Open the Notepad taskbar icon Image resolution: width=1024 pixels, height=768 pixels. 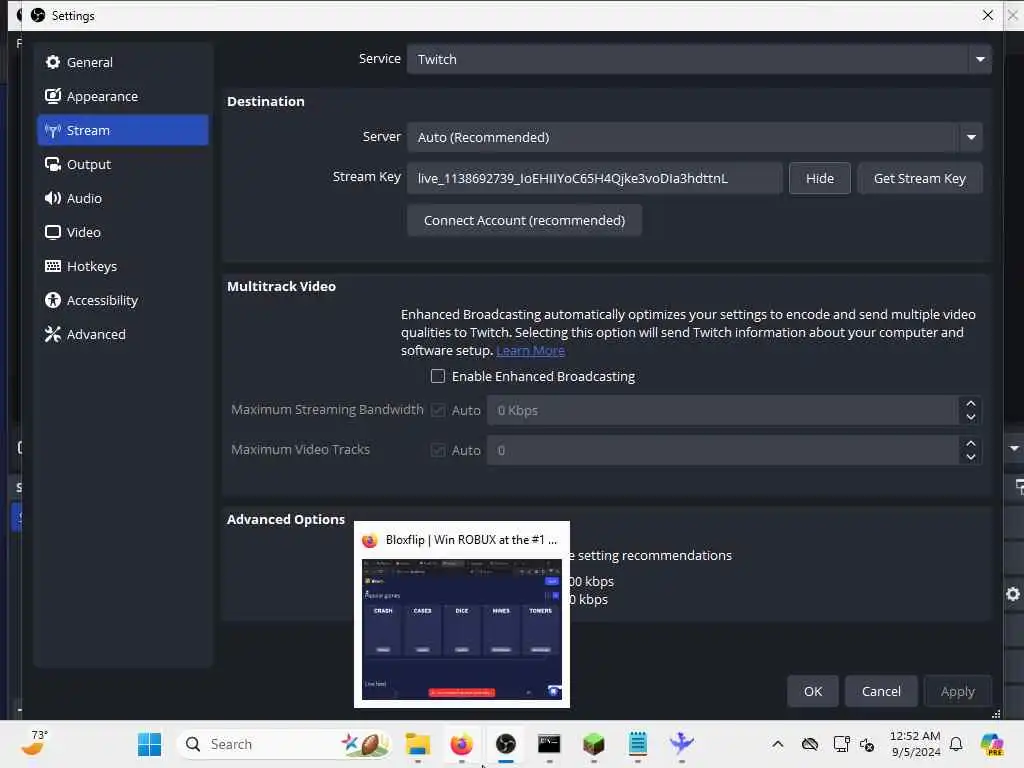click(637, 744)
